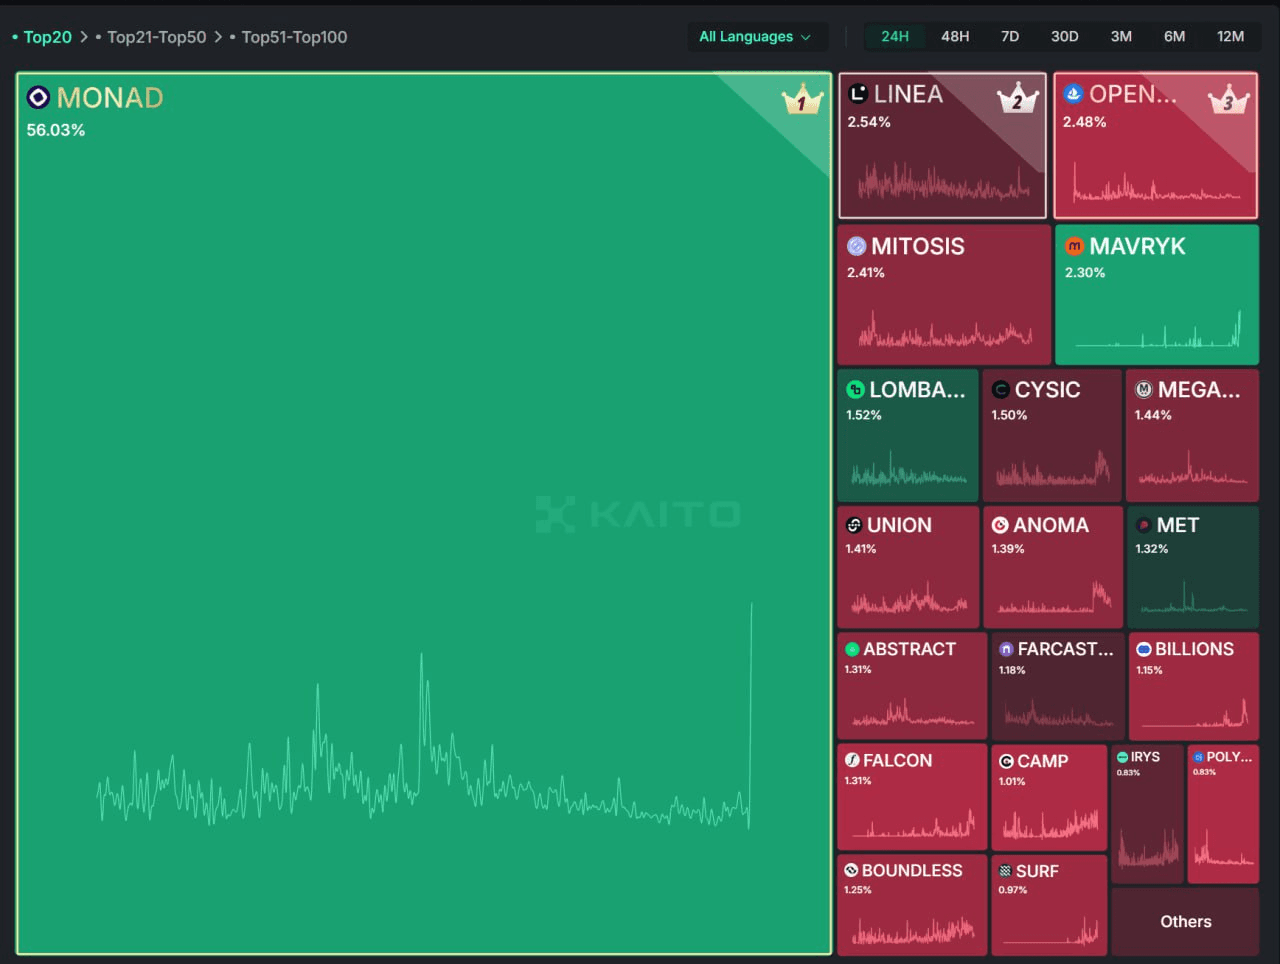Click the FARCAST... 1.18% value
The image size is (1280, 964).
pyautogui.click(x=1012, y=670)
